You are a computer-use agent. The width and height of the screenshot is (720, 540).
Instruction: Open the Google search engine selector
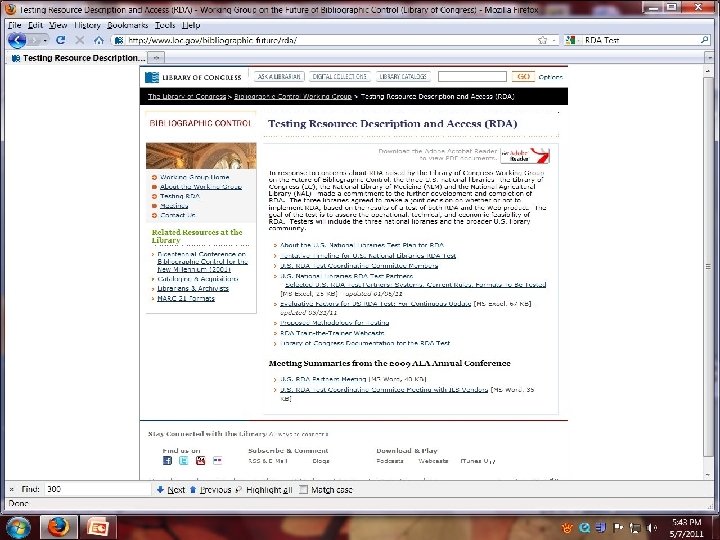click(x=572, y=40)
